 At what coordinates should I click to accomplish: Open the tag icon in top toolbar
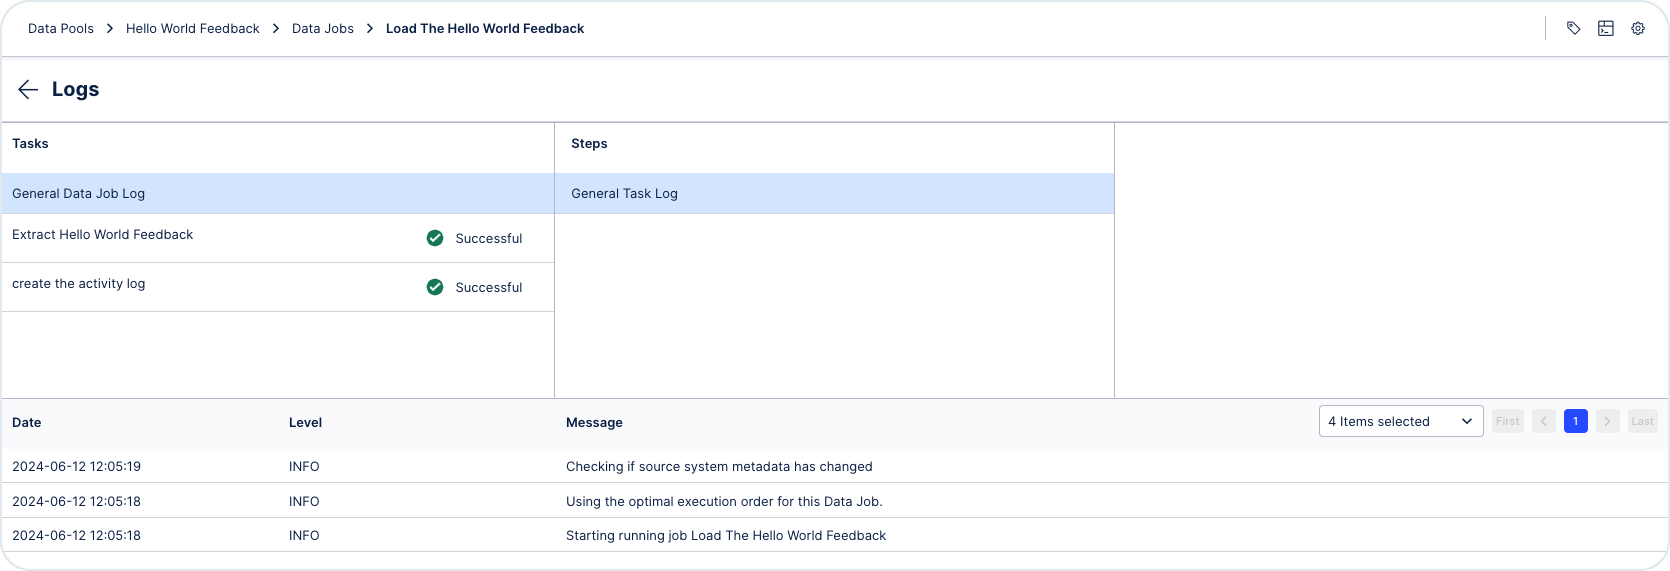(x=1574, y=28)
